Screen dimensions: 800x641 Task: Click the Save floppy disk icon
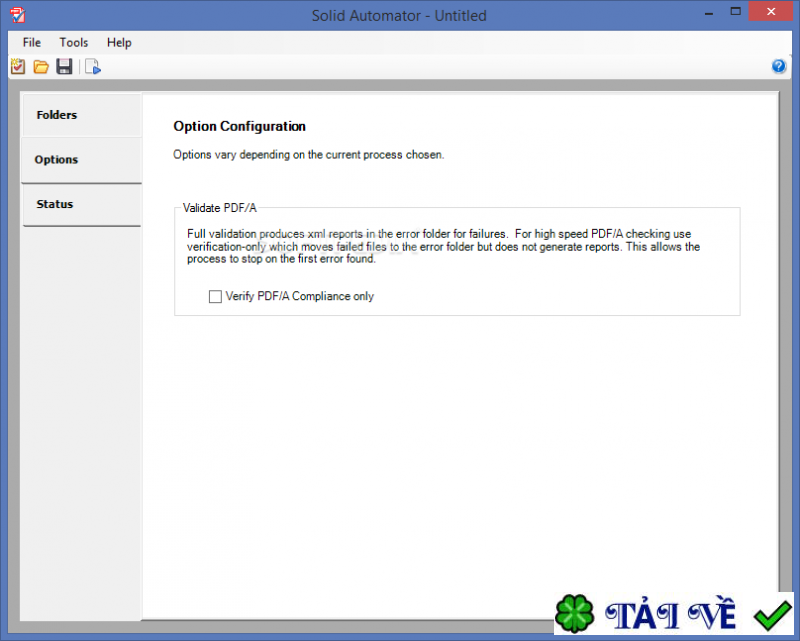(64, 66)
